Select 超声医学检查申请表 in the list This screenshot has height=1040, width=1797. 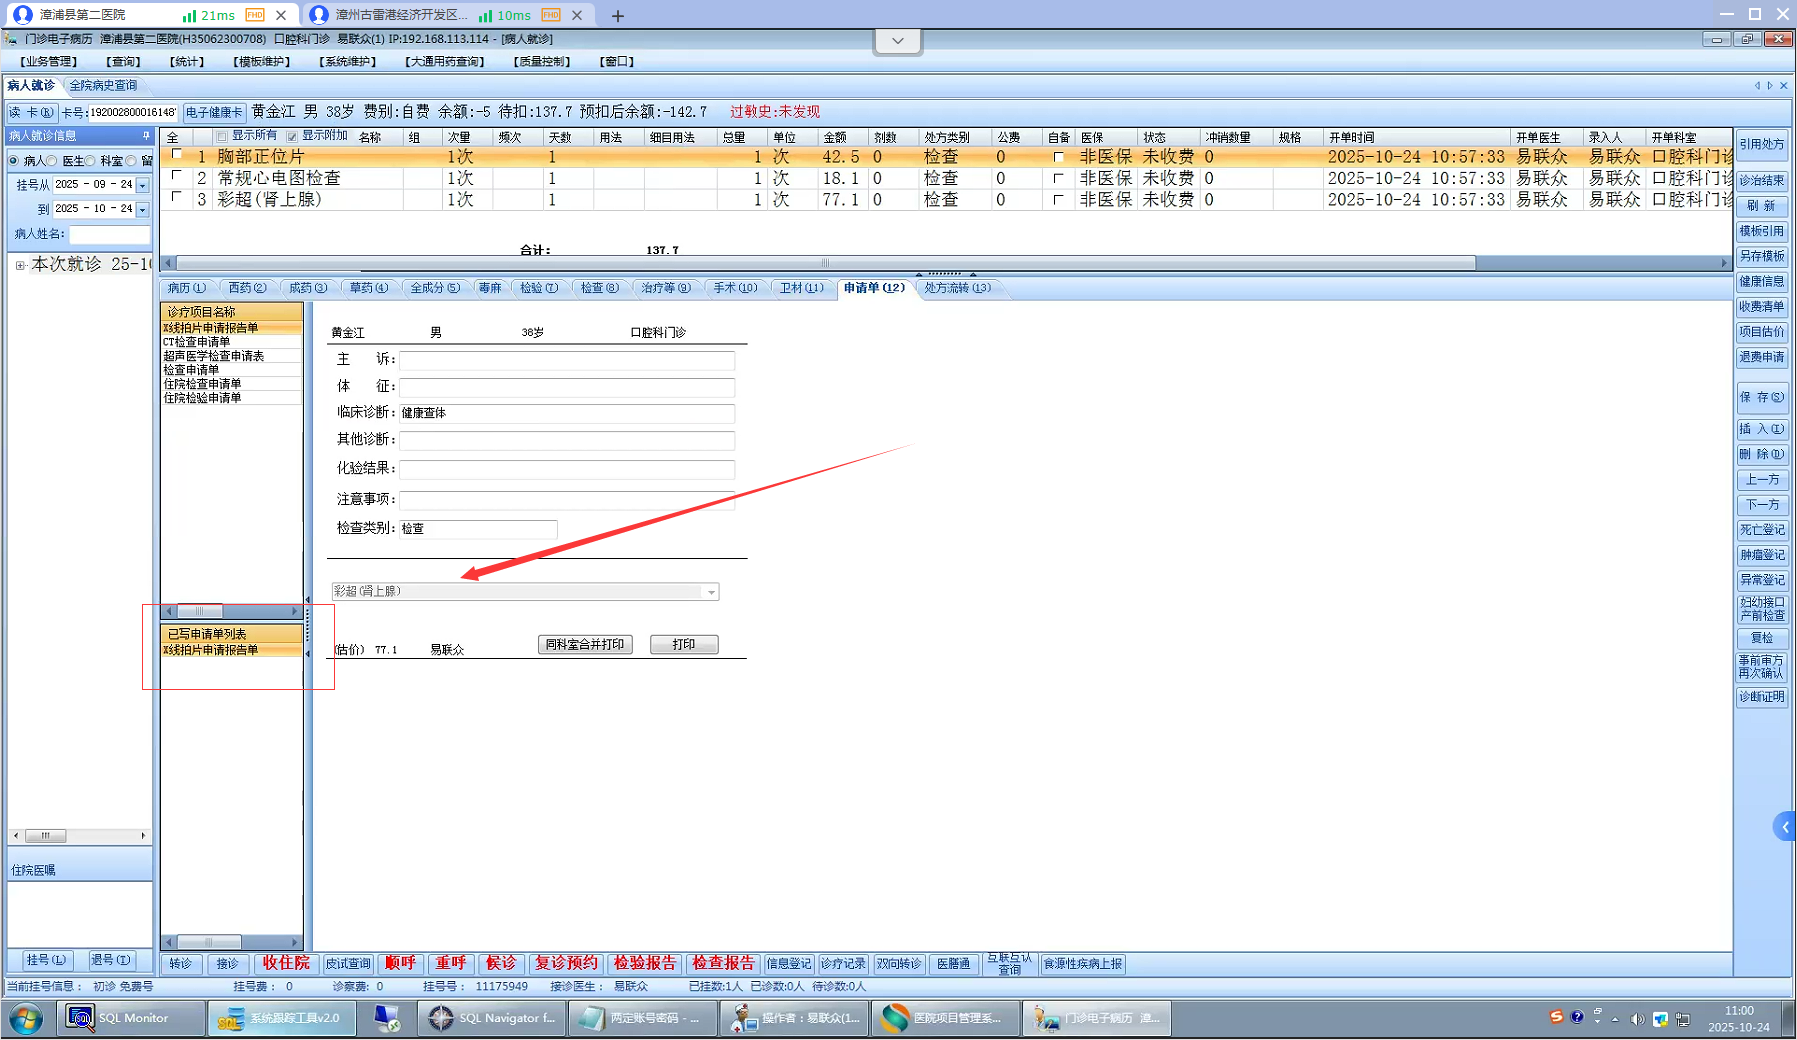231,356
